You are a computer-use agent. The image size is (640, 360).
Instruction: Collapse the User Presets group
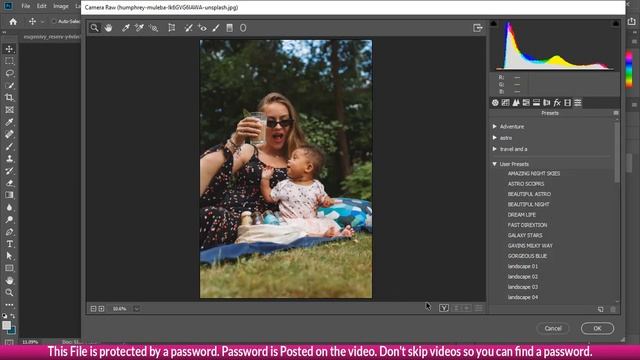[495, 164]
